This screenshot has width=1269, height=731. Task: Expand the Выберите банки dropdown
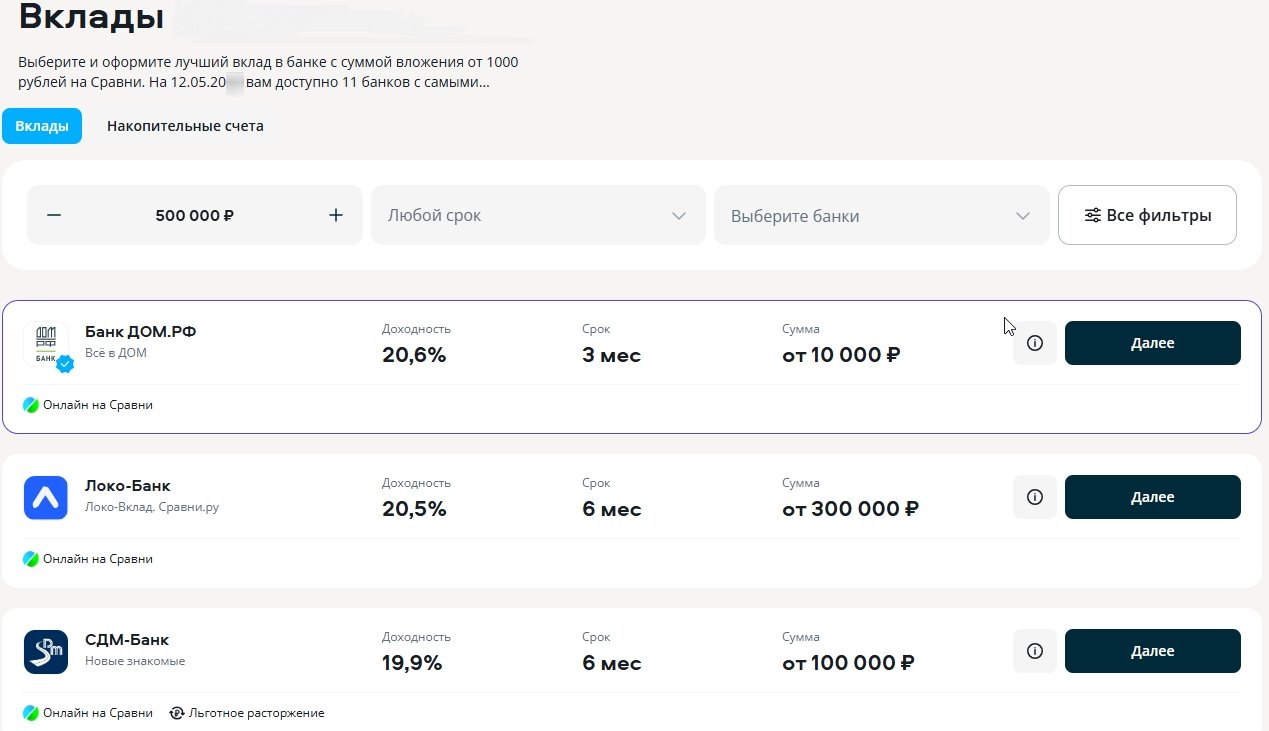(881, 215)
